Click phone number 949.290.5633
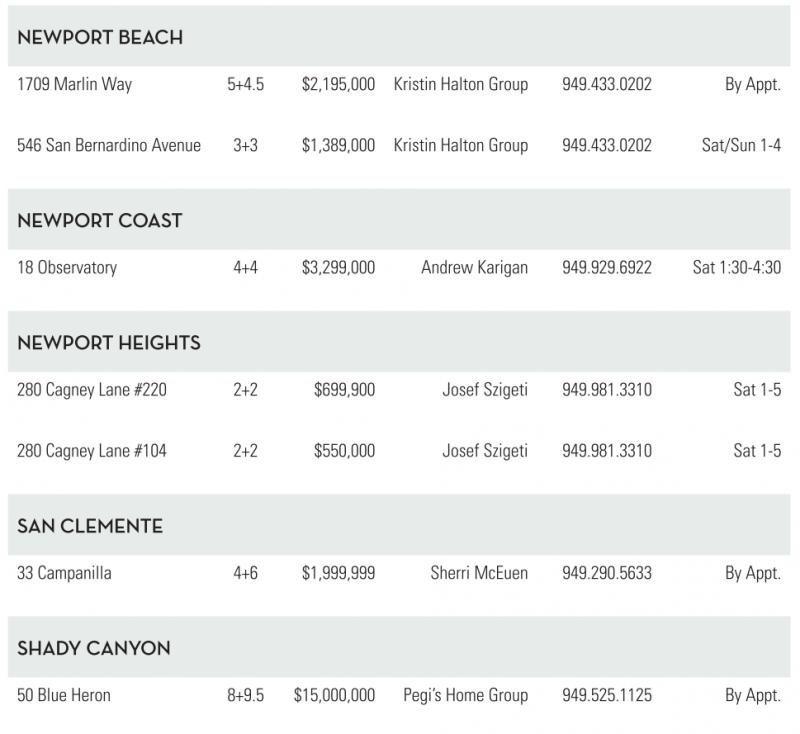800x734 pixels. [x=606, y=574]
